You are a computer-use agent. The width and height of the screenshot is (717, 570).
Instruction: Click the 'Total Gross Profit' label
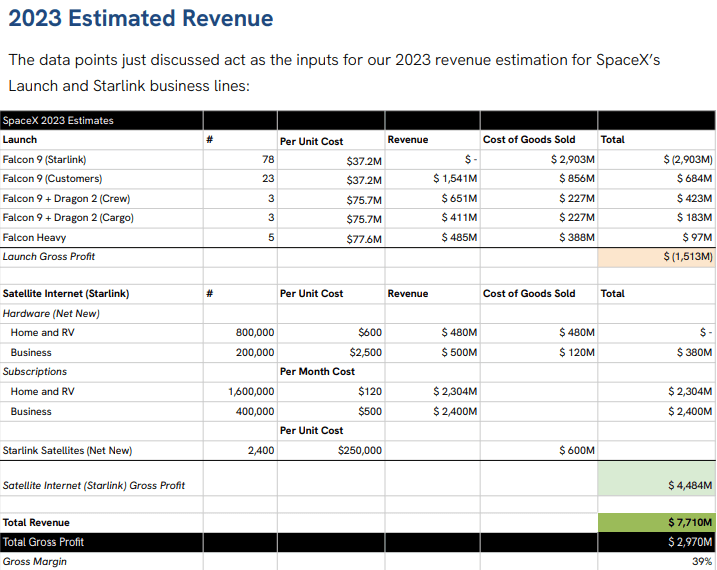pyautogui.click(x=43, y=543)
